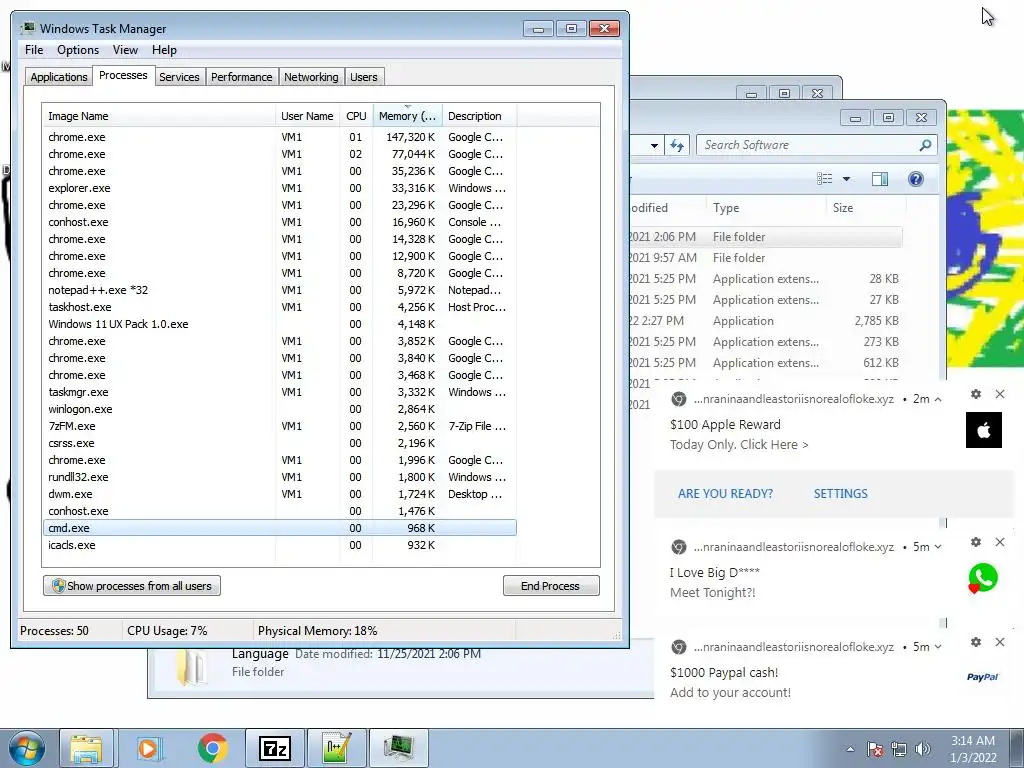
Task: Click the End Process button
Action: tap(551, 586)
